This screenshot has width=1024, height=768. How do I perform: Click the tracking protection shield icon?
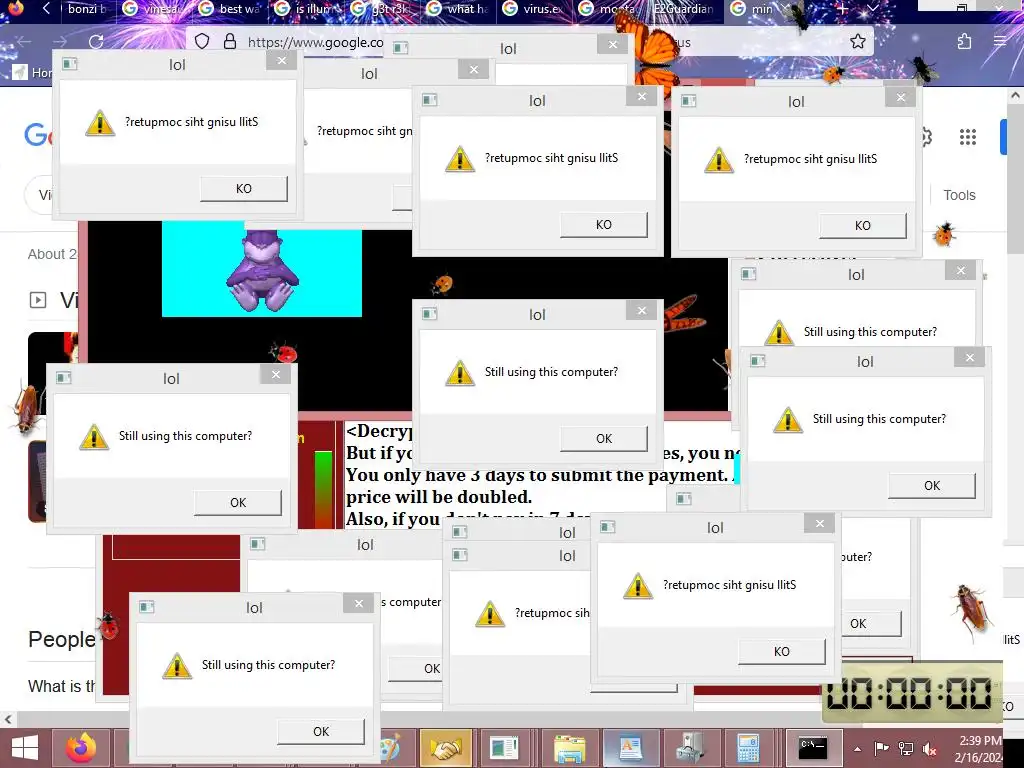(202, 42)
